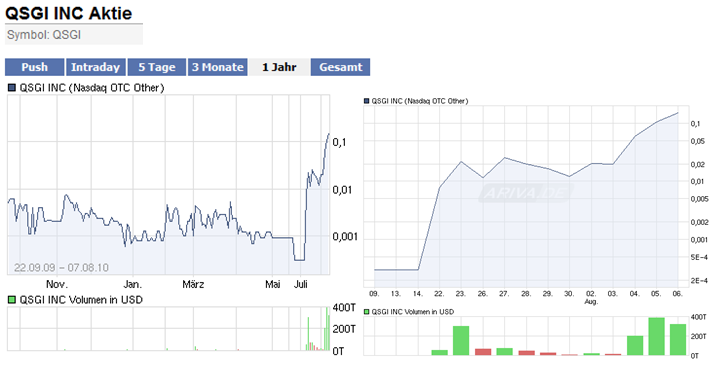Click dark blue legend square in the right chart
Viewport: 719px width, 365px height.
pos(366,101)
